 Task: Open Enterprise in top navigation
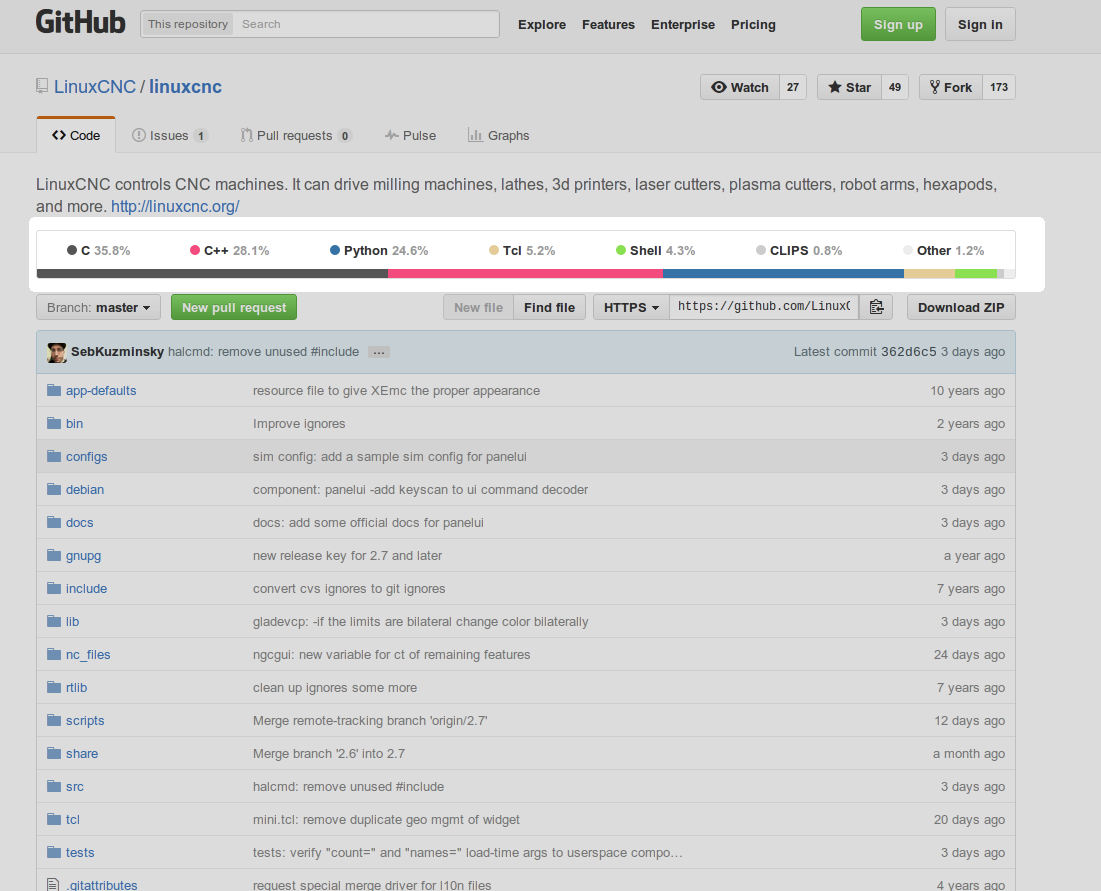coord(683,25)
